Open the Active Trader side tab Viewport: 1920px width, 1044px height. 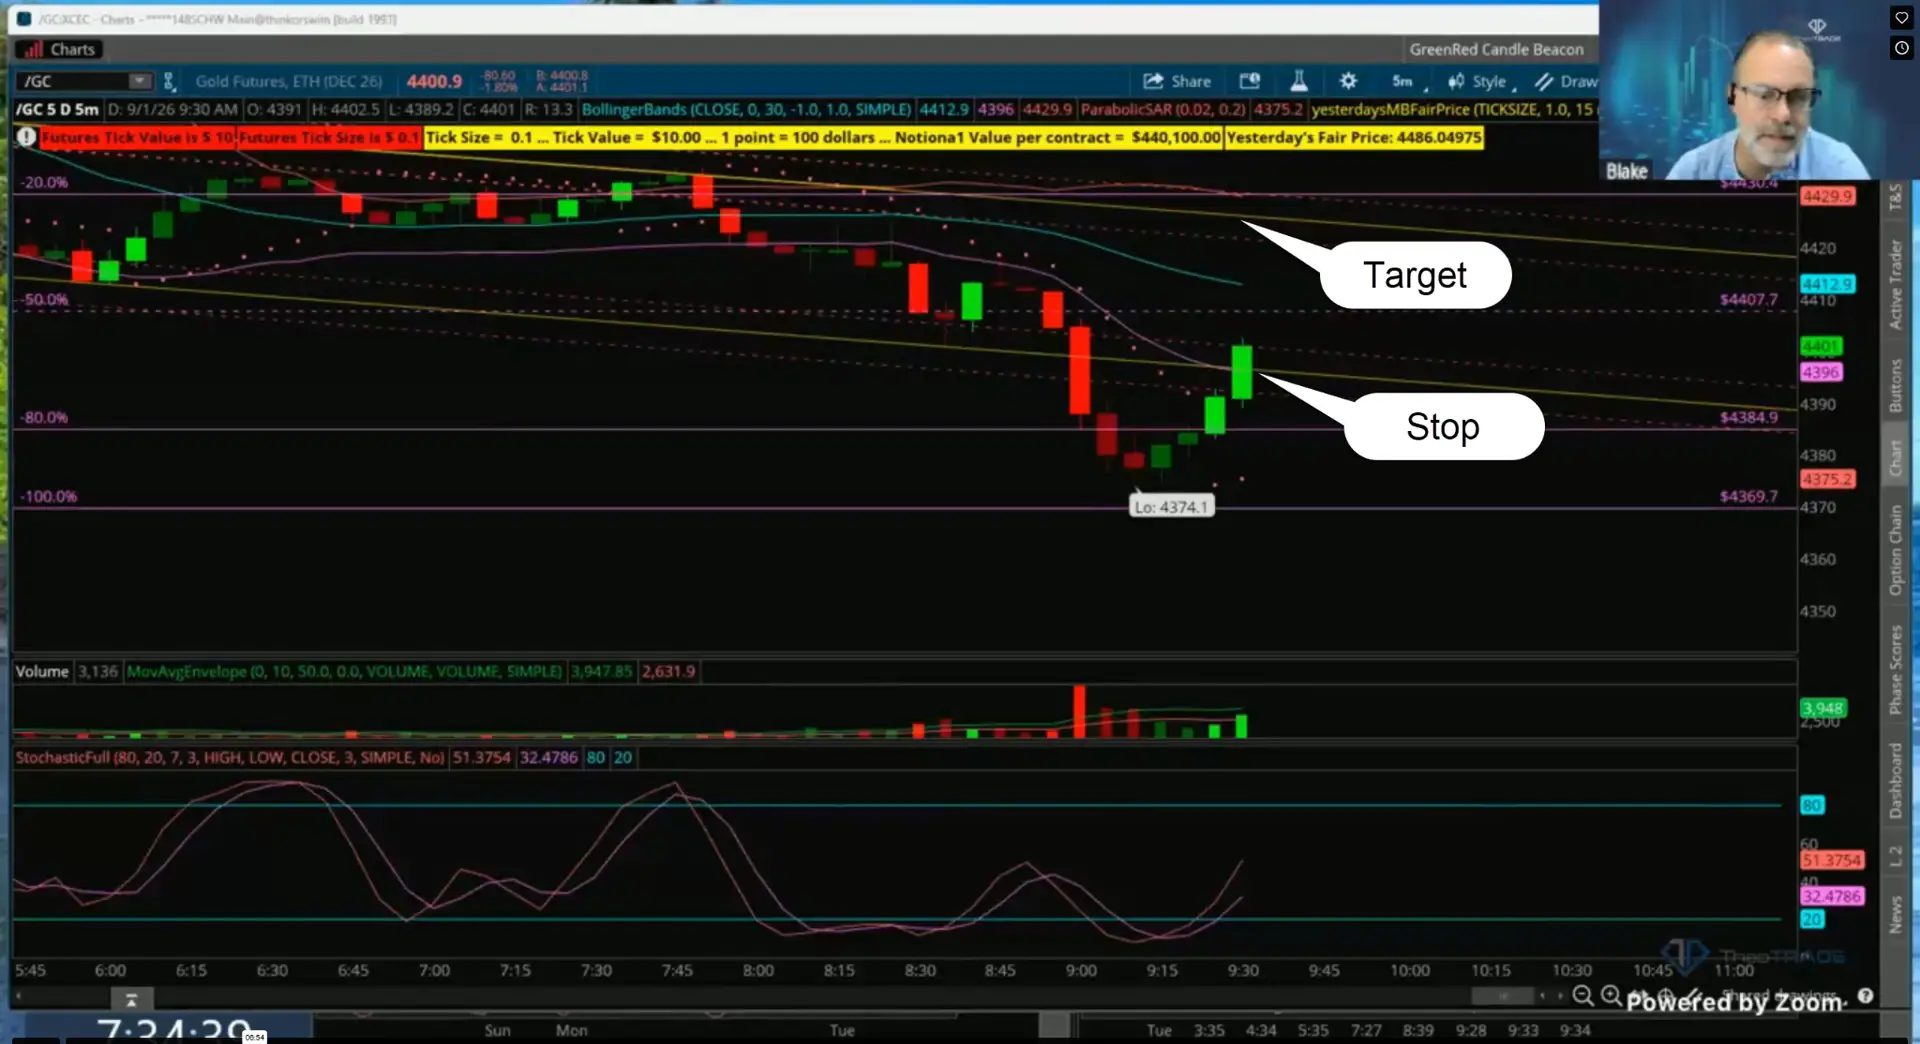(x=1895, y=284)
